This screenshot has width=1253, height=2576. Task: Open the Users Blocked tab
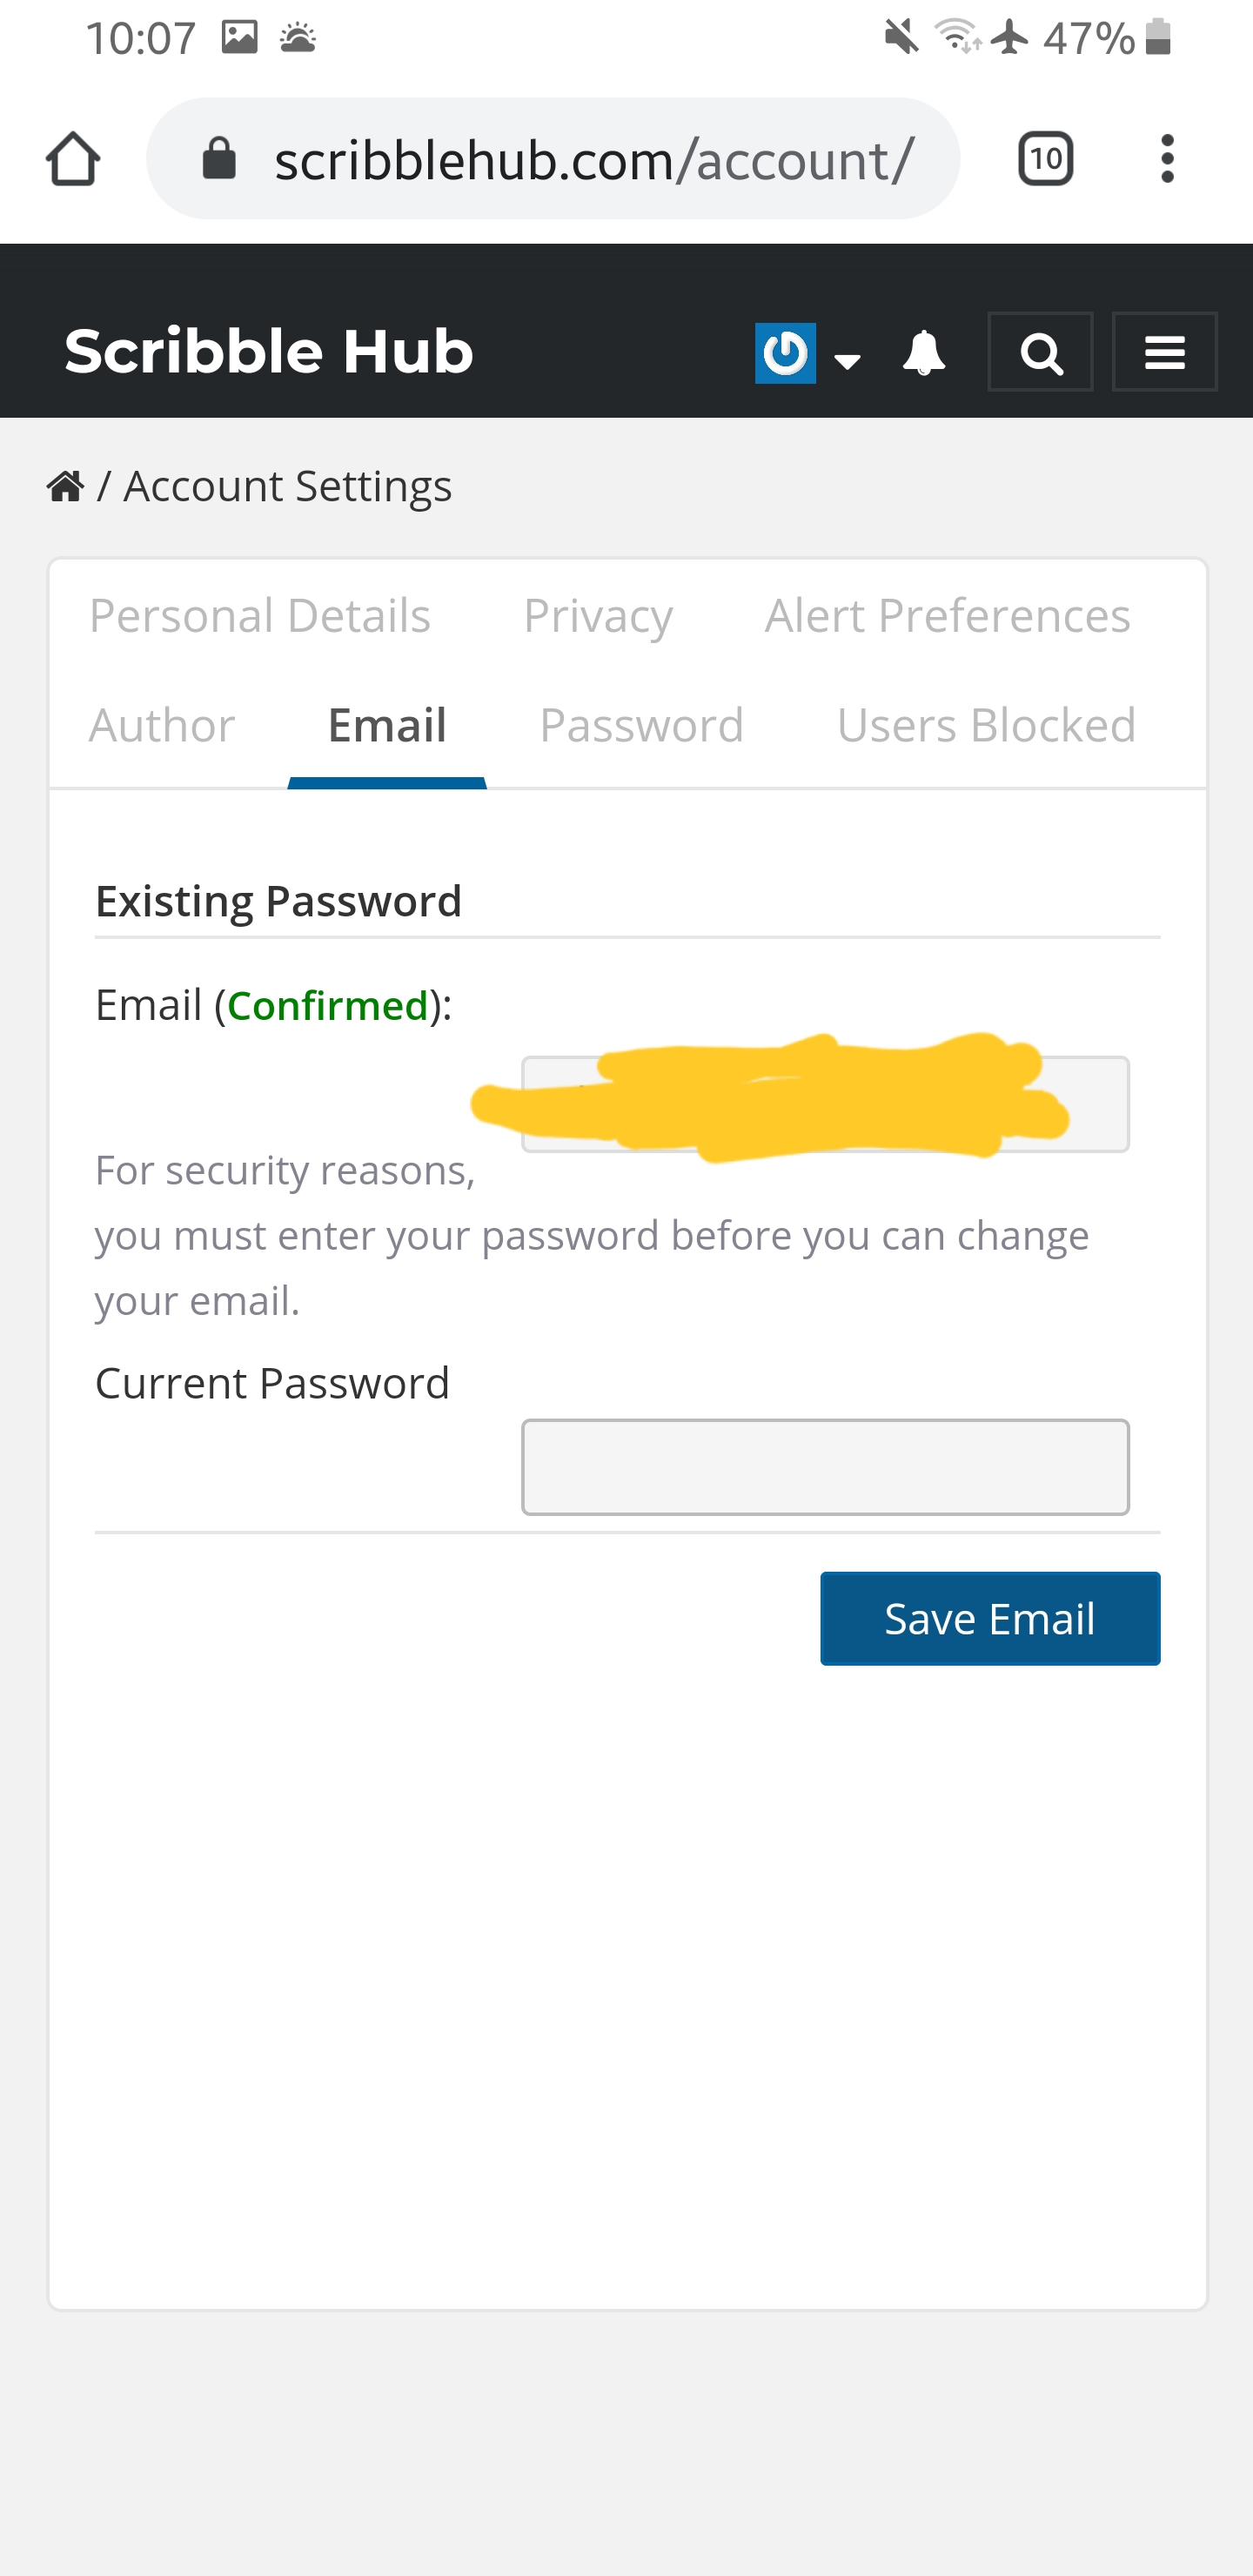click(x=986, y=725)
